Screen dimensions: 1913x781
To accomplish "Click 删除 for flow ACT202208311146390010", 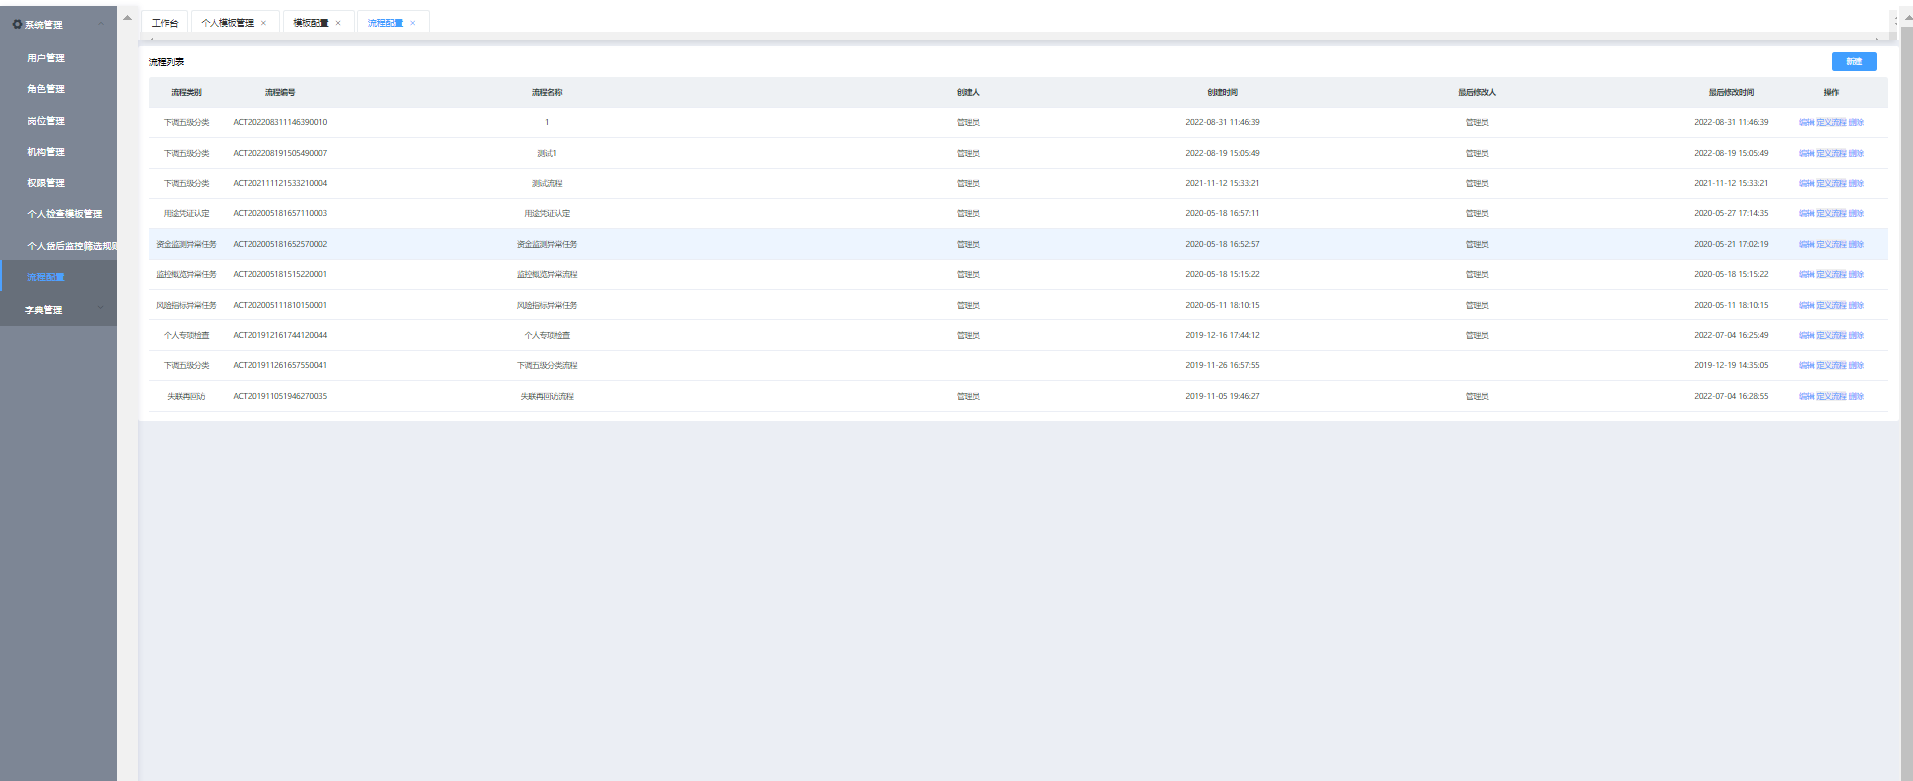I will (x=1856, y=123).
